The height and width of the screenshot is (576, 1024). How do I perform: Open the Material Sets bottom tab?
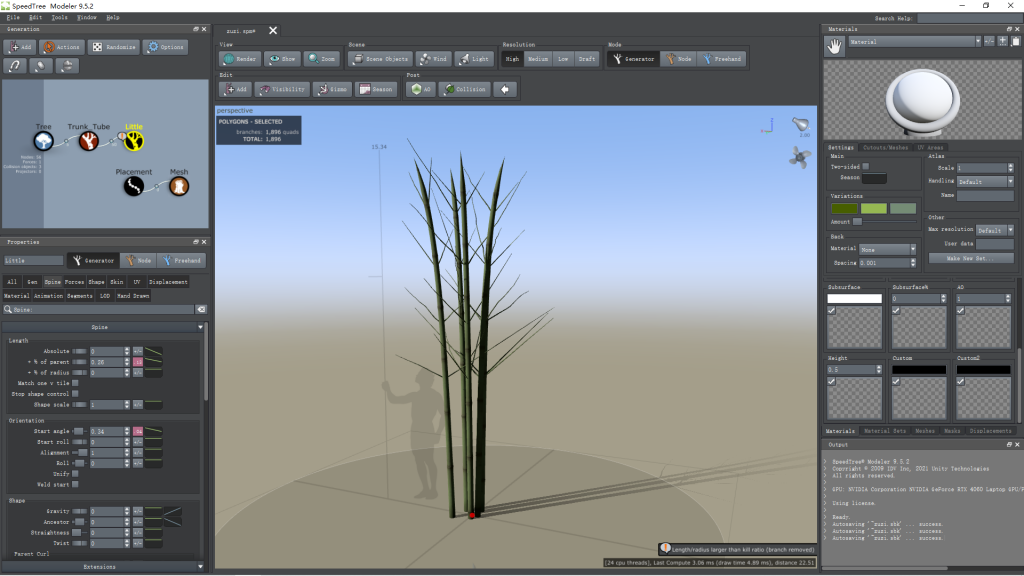pyautogui.click(x=885, y=431)
